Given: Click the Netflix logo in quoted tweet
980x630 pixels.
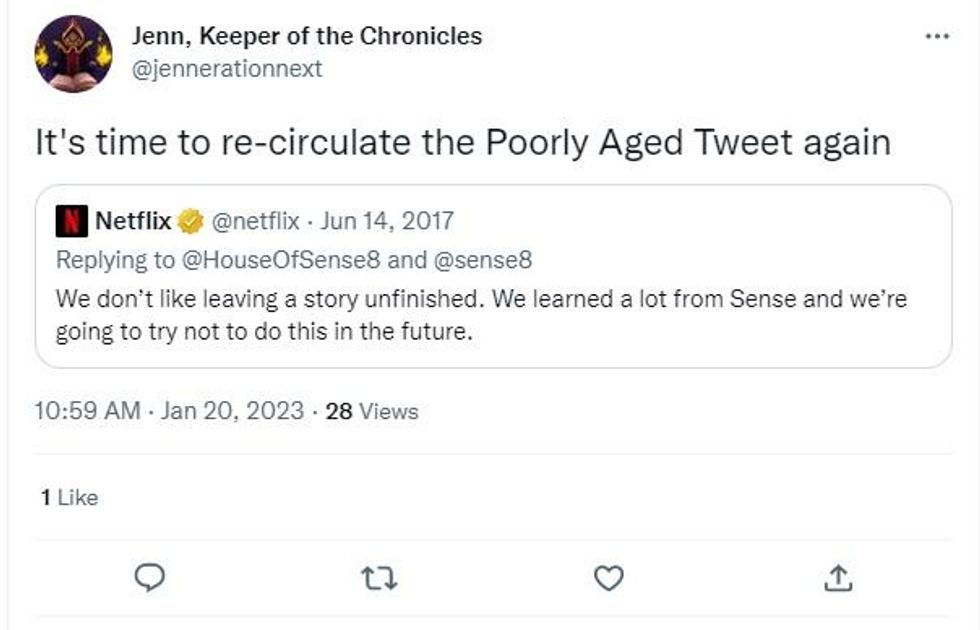Looking at the screenshot, I should (x=70, y=220).
